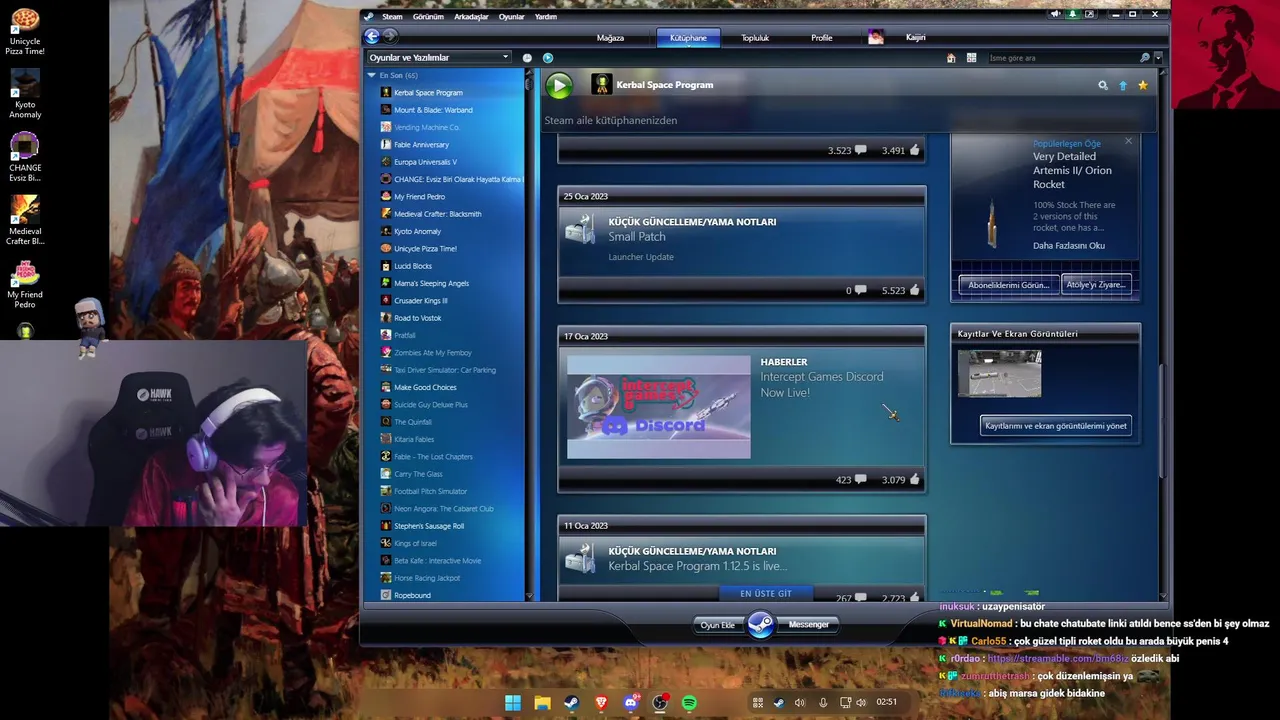Click the forward navigation arrow

point(390,37)
